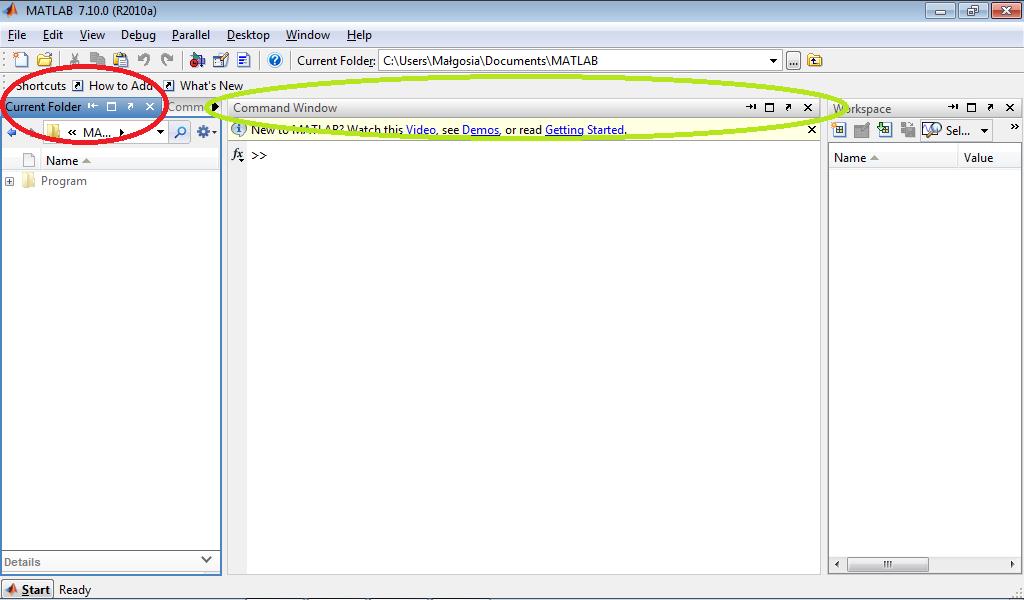Viewport: 1024px width, 600px height.
Task: Open Current Folder path dropdown arrow
Action: (x=773, y=61)
